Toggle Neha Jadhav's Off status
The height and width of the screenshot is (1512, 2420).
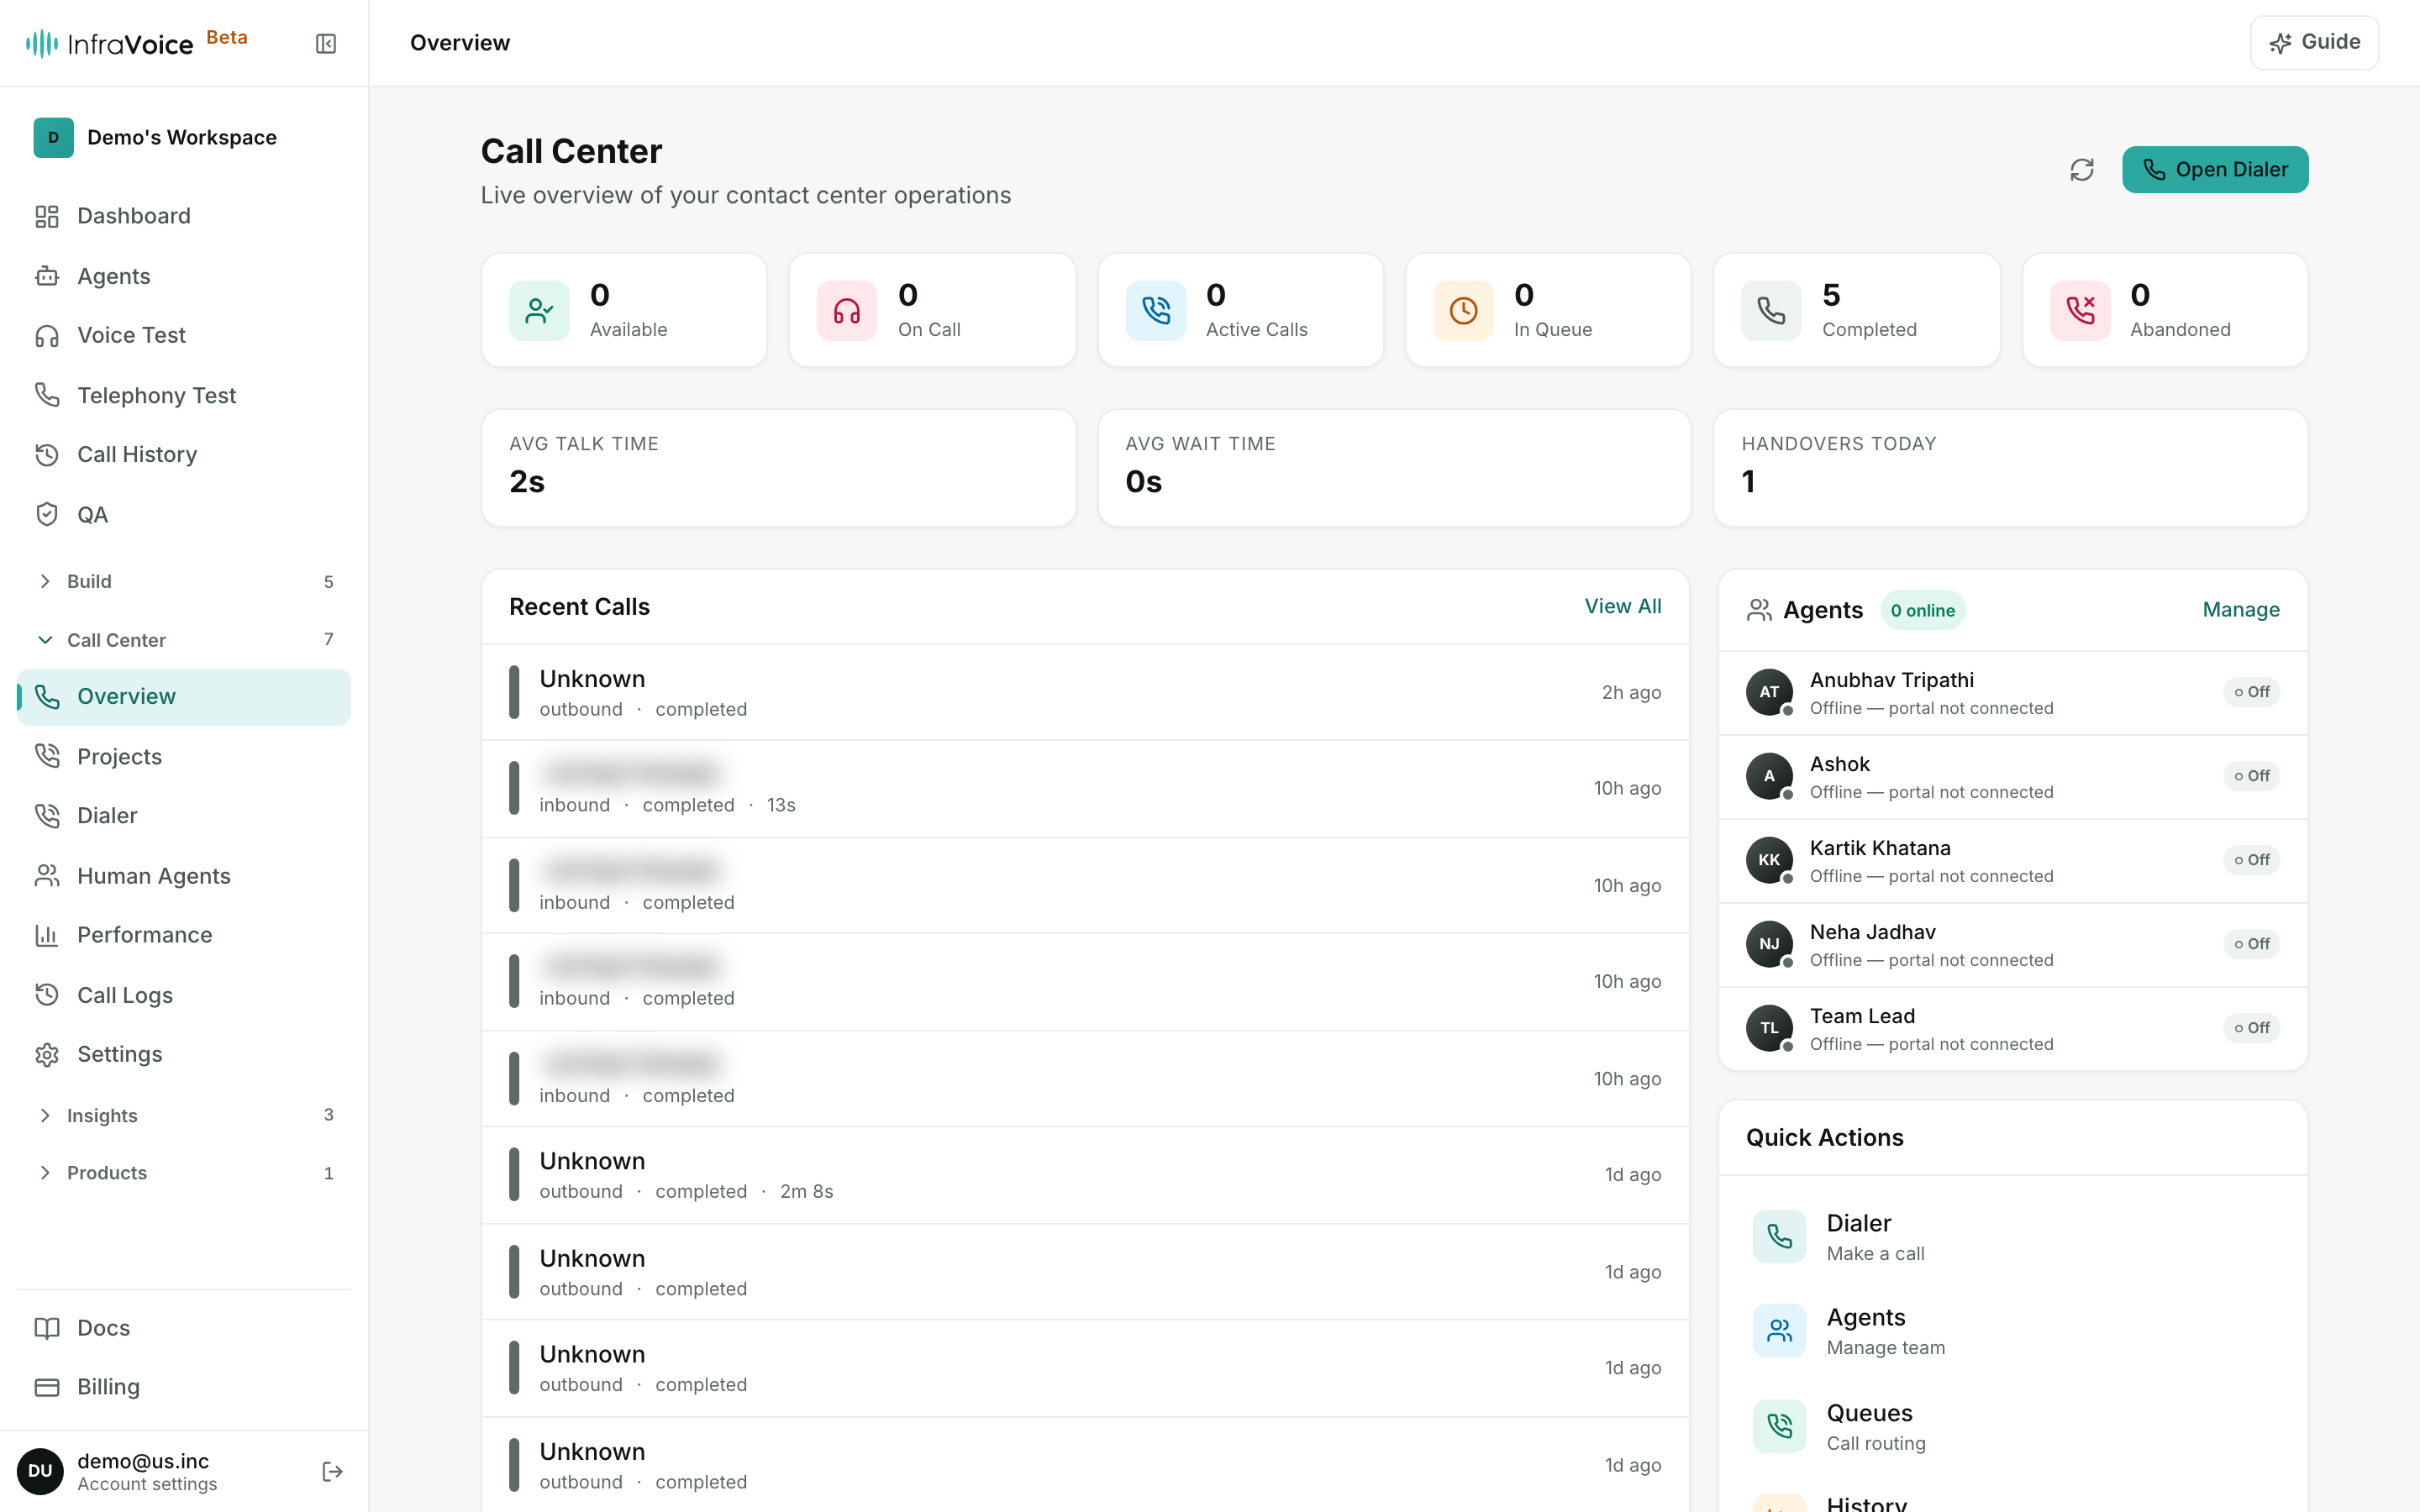point(2251,944)
